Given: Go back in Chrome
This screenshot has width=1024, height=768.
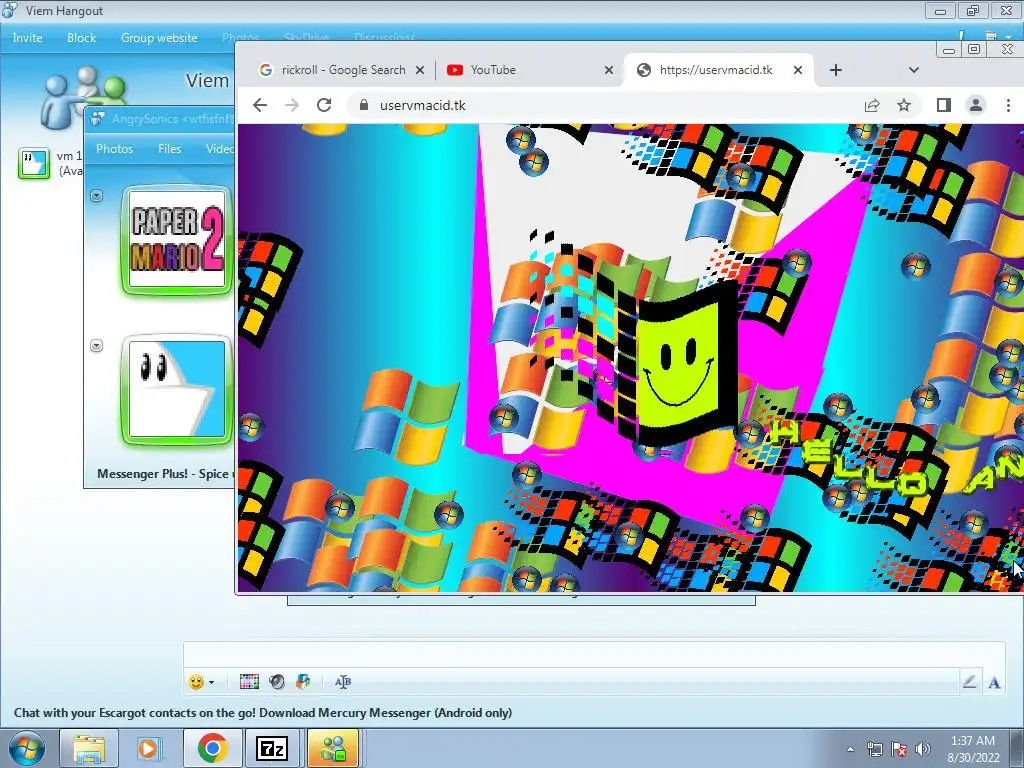Looking at the screenshot, I should click(x=260, y=105).
